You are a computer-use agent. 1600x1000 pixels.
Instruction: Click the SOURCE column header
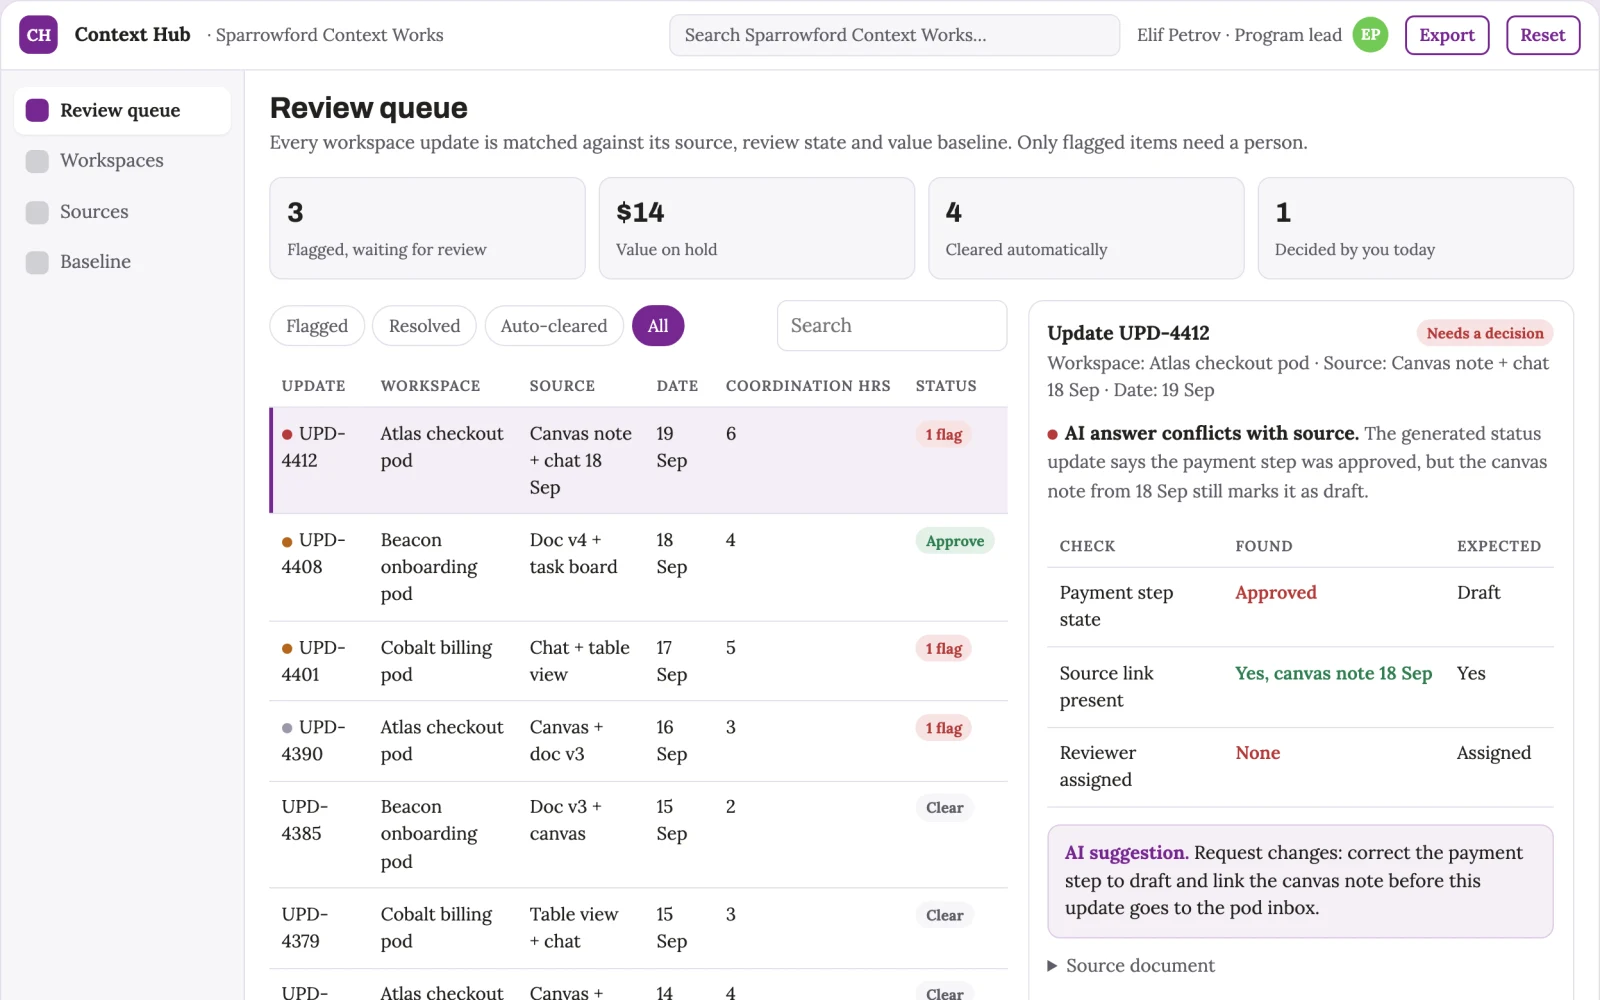[562, 386]
